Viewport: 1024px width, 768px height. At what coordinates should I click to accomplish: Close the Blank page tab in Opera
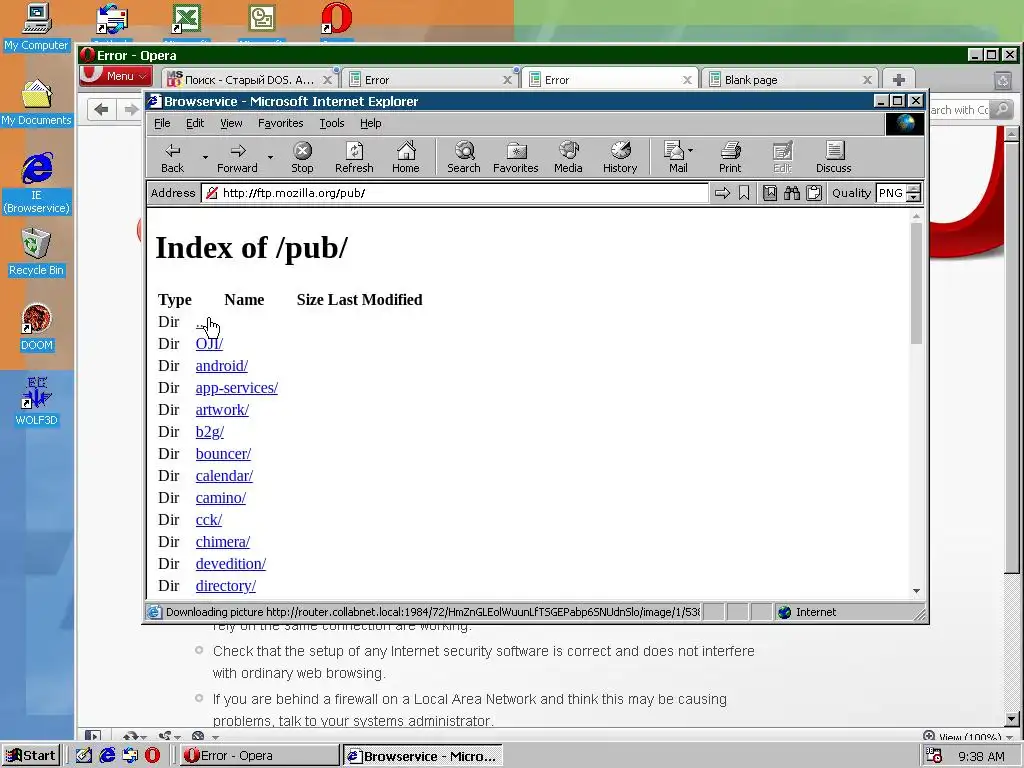point(867,80)
